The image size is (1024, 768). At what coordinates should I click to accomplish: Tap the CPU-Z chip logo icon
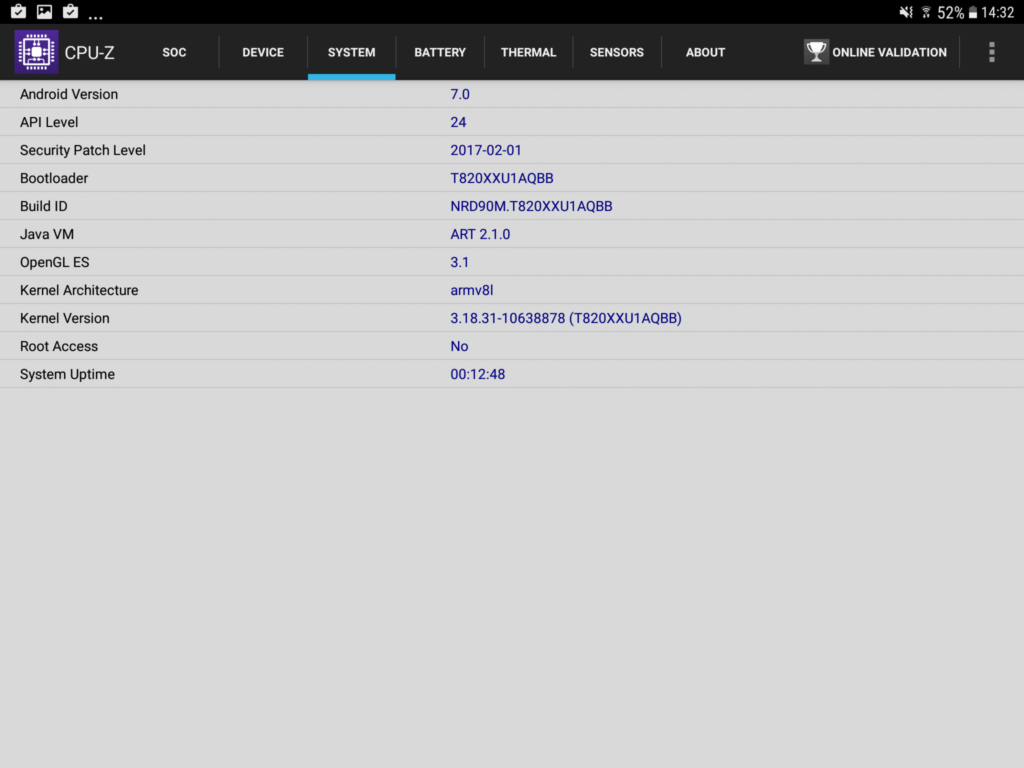37,52
